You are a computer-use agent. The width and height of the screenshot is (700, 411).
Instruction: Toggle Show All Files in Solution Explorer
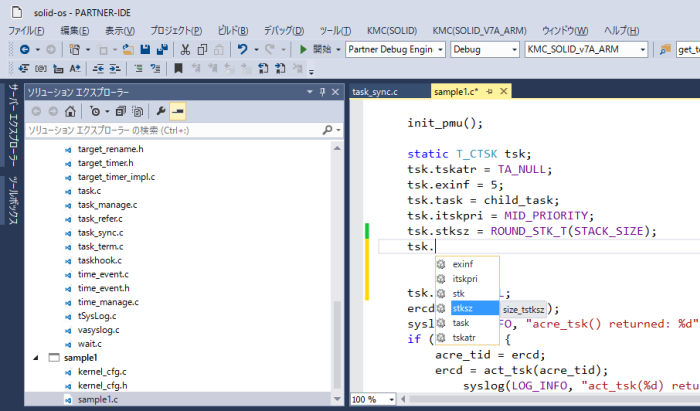(x=136, y=111)
